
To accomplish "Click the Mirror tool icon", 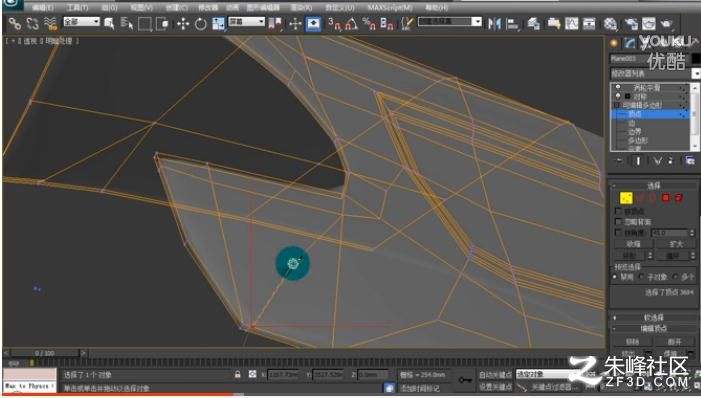I will tap(494, 24).
